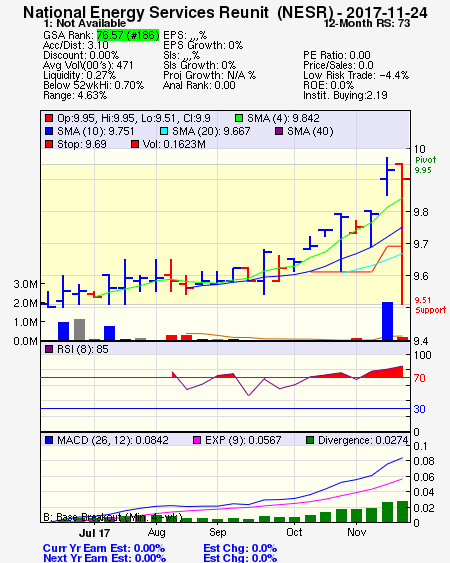Click the Proj Growth: N/A % text
The height and width of the screenshot is (563, 450).
click(209, 75)
